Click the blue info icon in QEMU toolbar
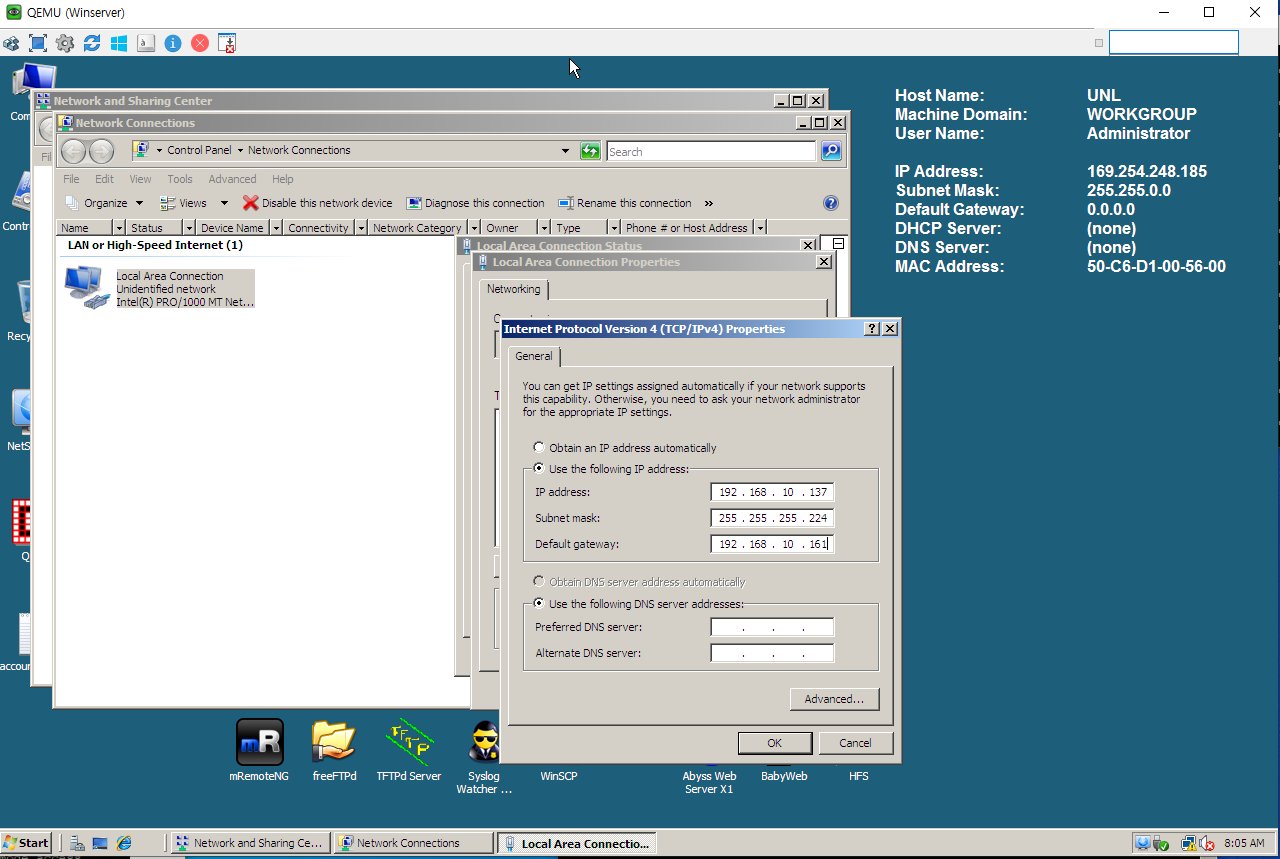 (x=173, y=43)
